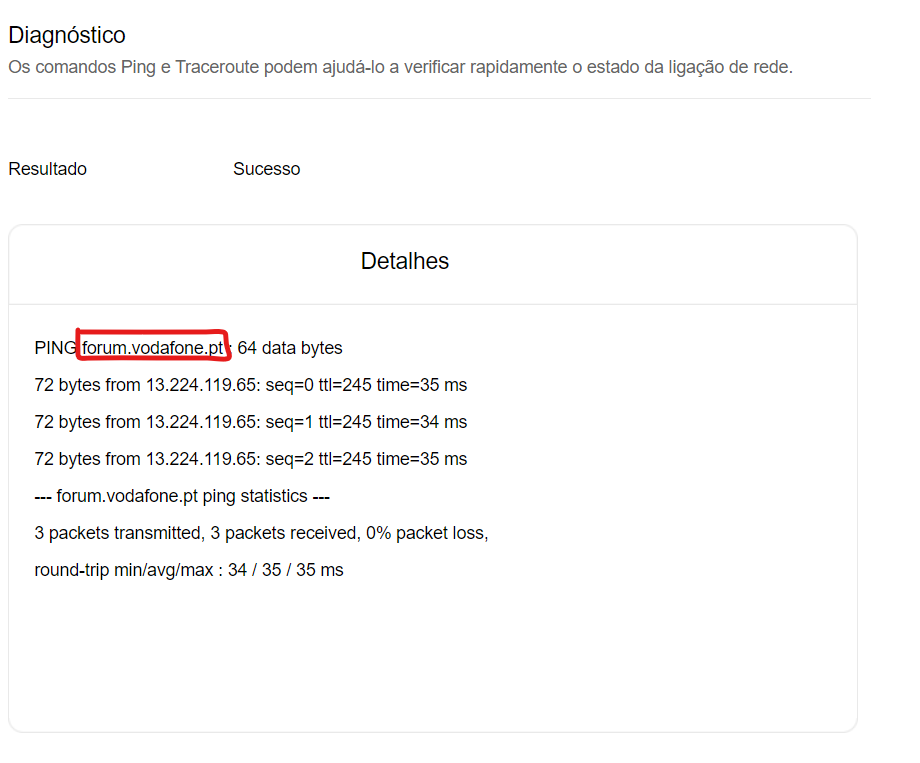Click the IP address in seq=0 line
920x763 pixels.
pyautogui.click(x=202, y=385)
